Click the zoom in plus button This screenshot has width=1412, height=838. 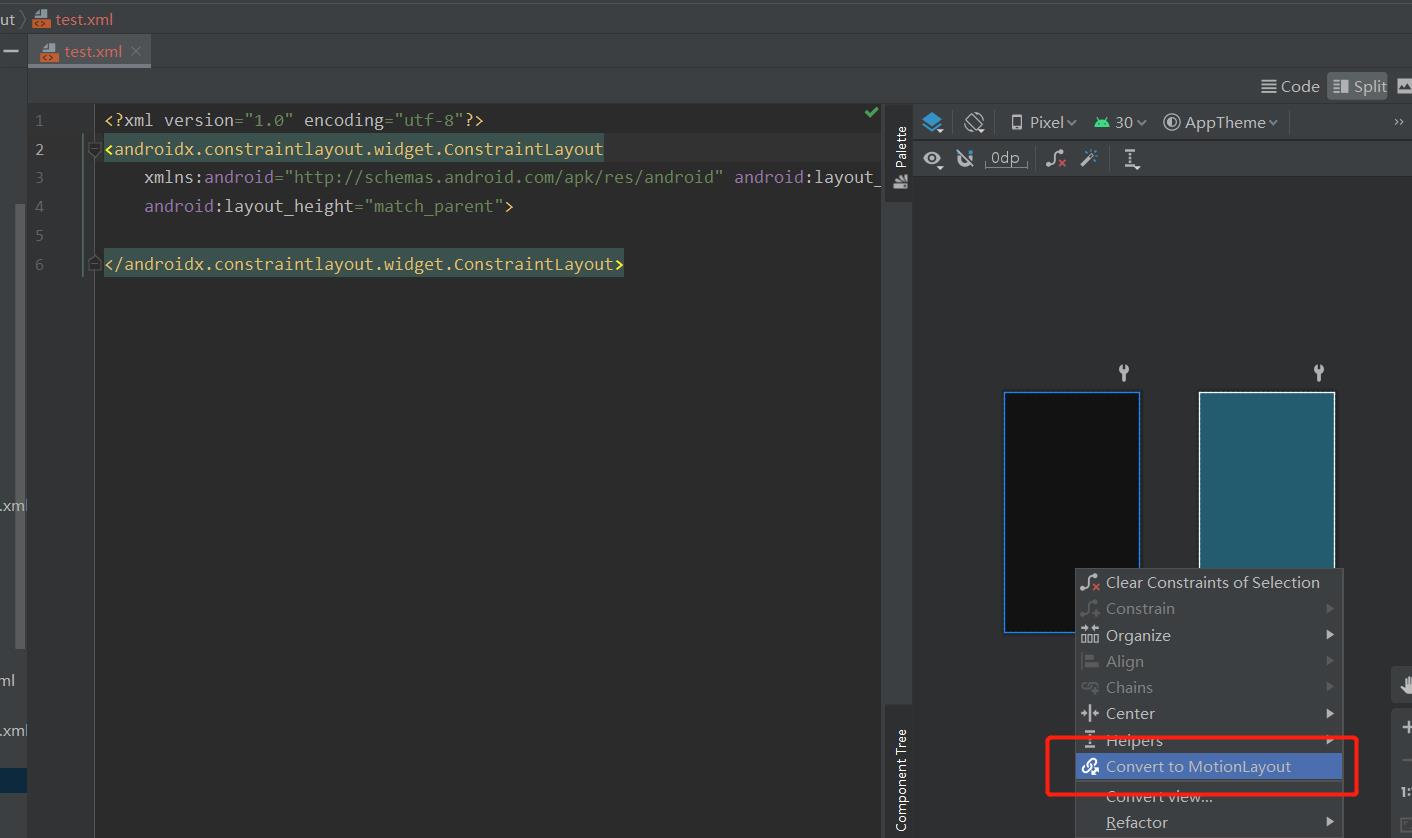1405,727
